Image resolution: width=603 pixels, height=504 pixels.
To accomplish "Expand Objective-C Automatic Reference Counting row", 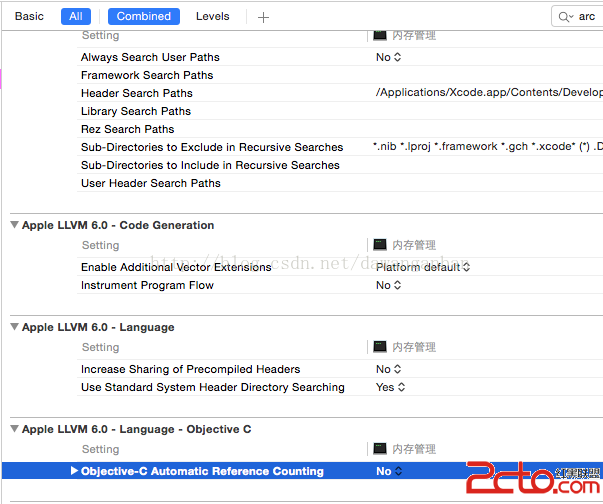I will (74, 471).
